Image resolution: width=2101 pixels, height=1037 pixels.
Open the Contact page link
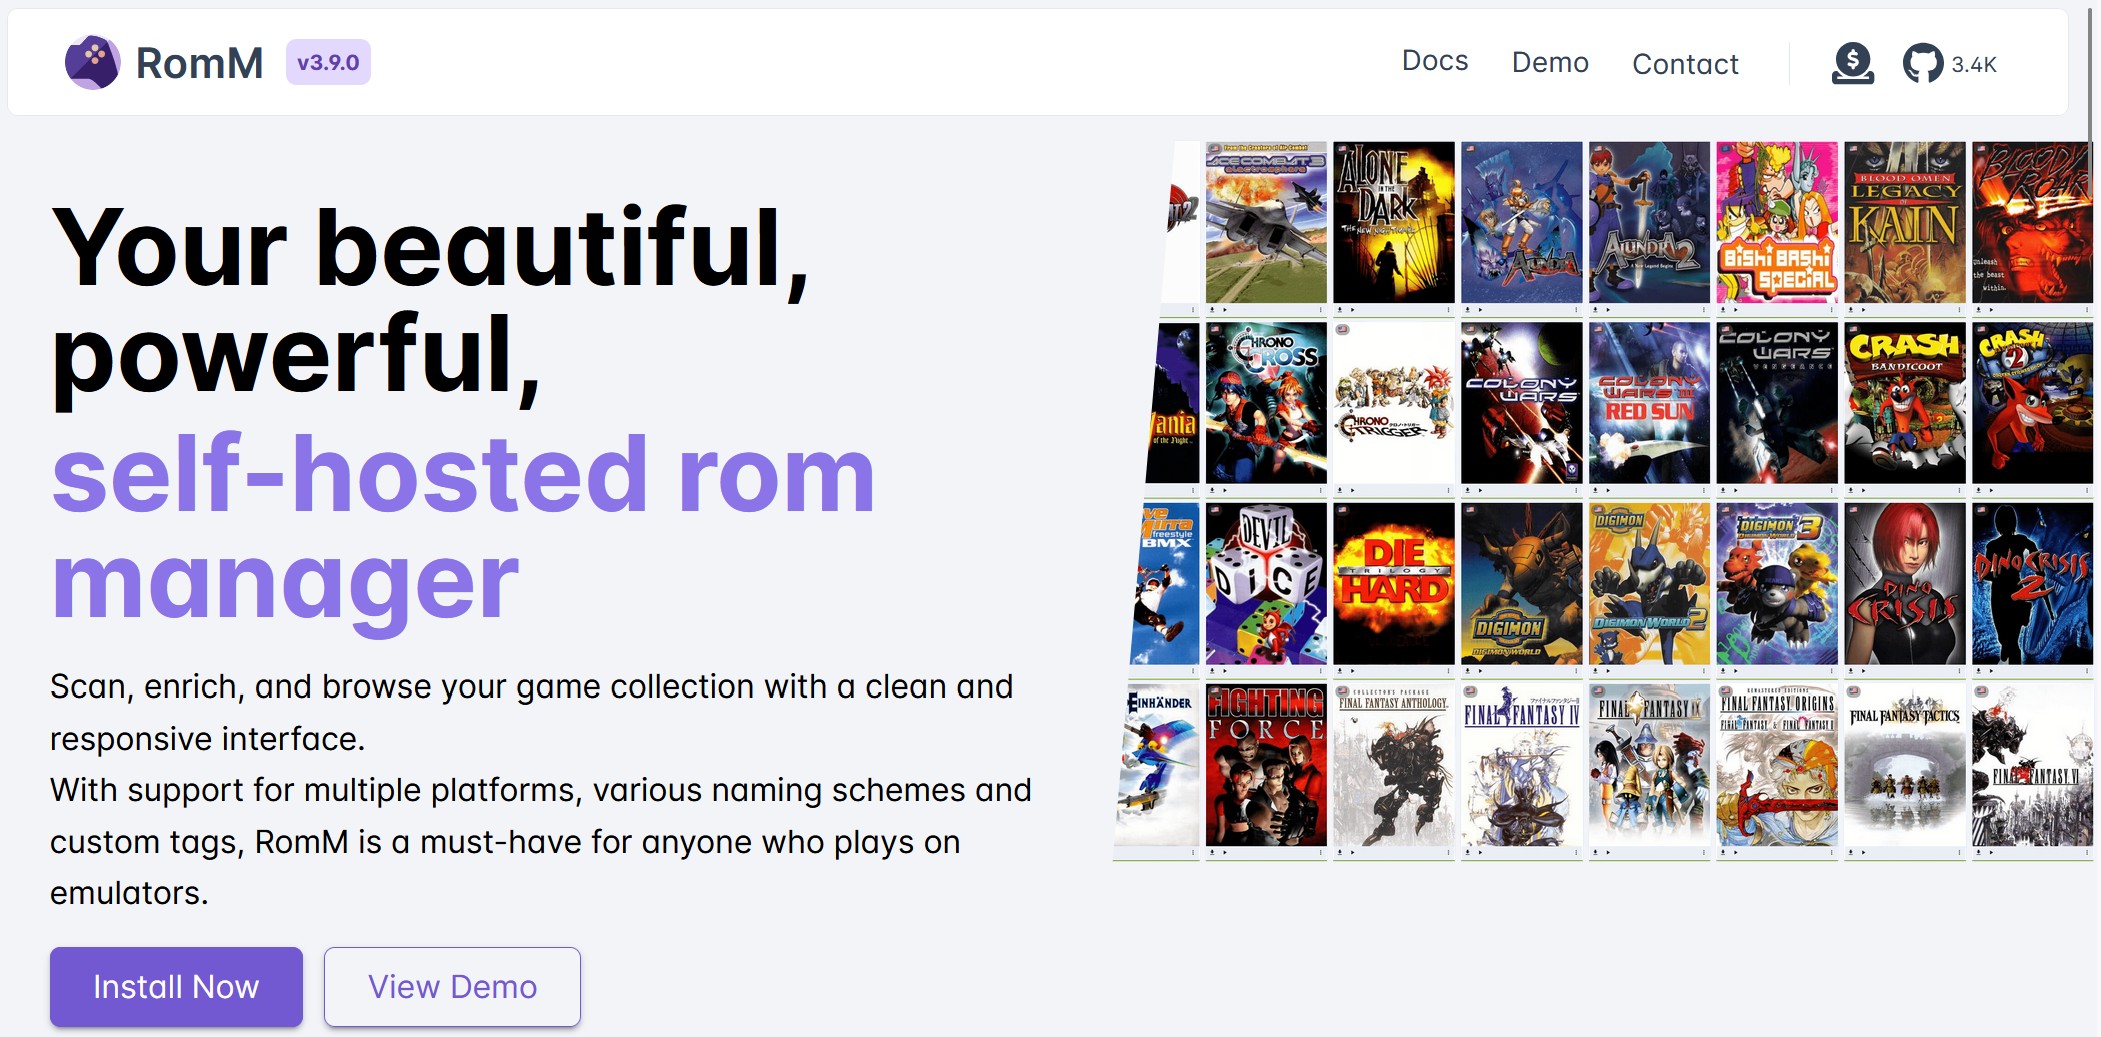tap(1685, 64)
